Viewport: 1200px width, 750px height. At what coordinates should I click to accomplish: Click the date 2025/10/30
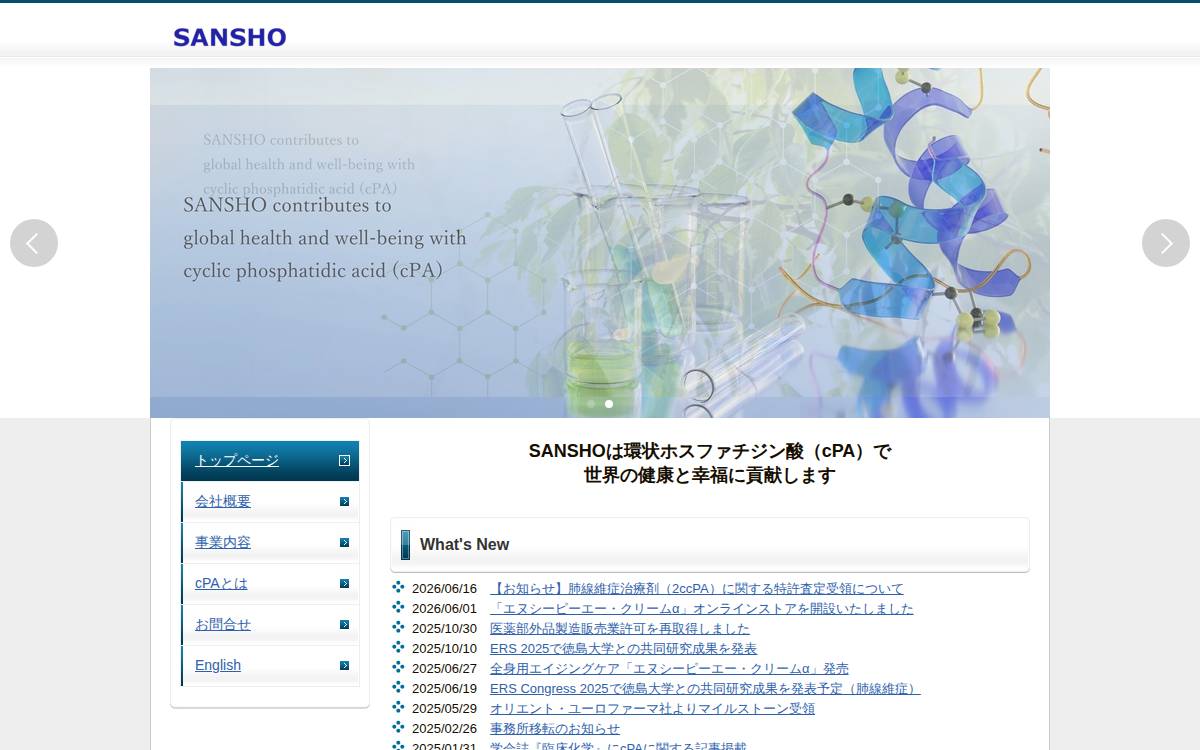(x=445, y=629)
